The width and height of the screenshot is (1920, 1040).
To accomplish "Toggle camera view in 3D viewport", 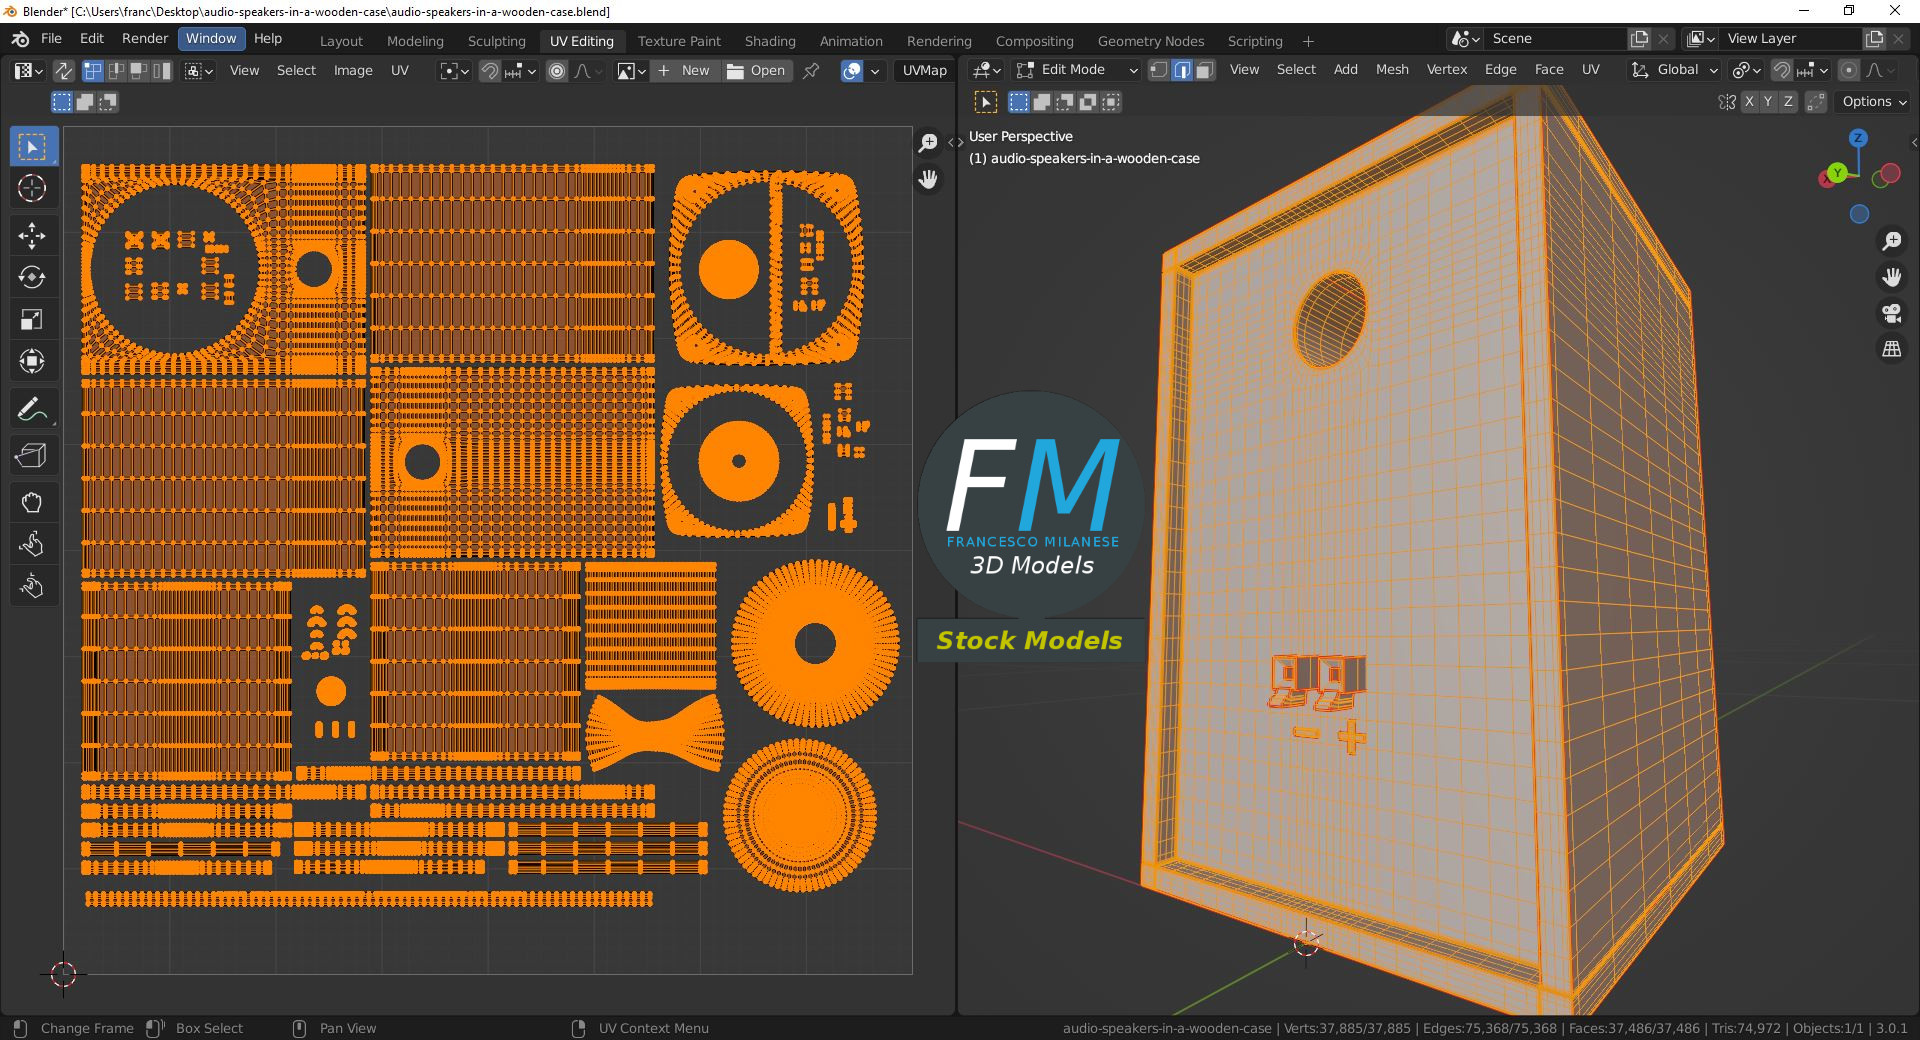I will click(1891, 313).
